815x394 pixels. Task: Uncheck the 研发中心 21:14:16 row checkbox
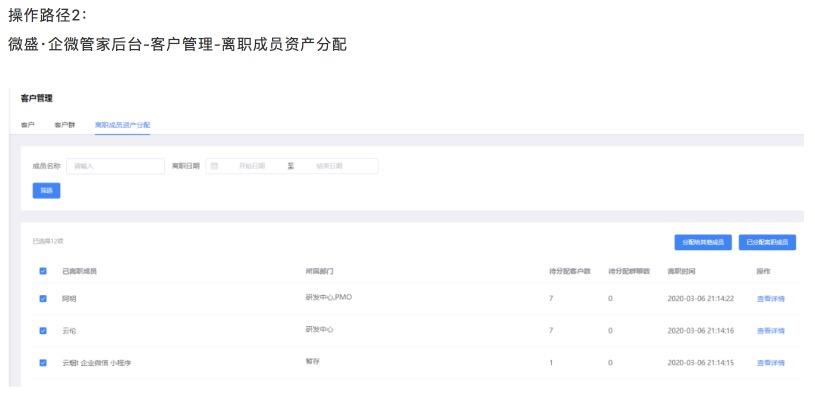(x=43, y=331)
